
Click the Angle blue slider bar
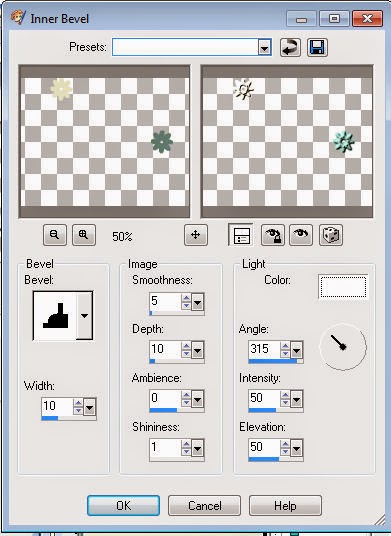273,361
